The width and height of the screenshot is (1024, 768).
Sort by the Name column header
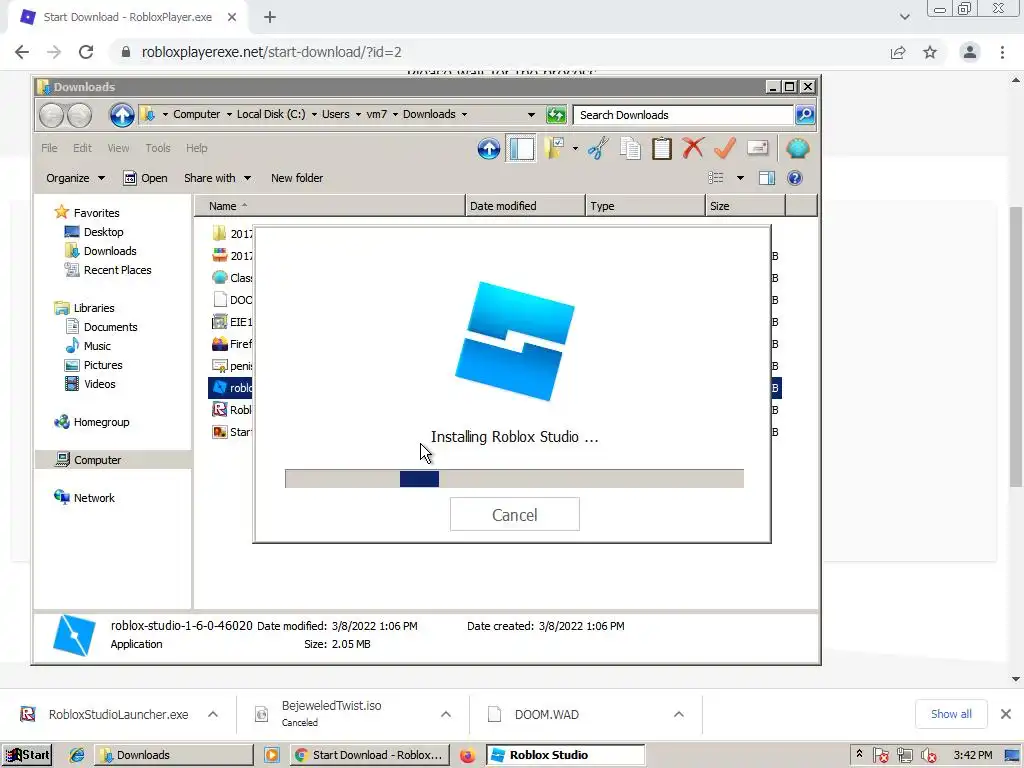(x=330, y=206)
